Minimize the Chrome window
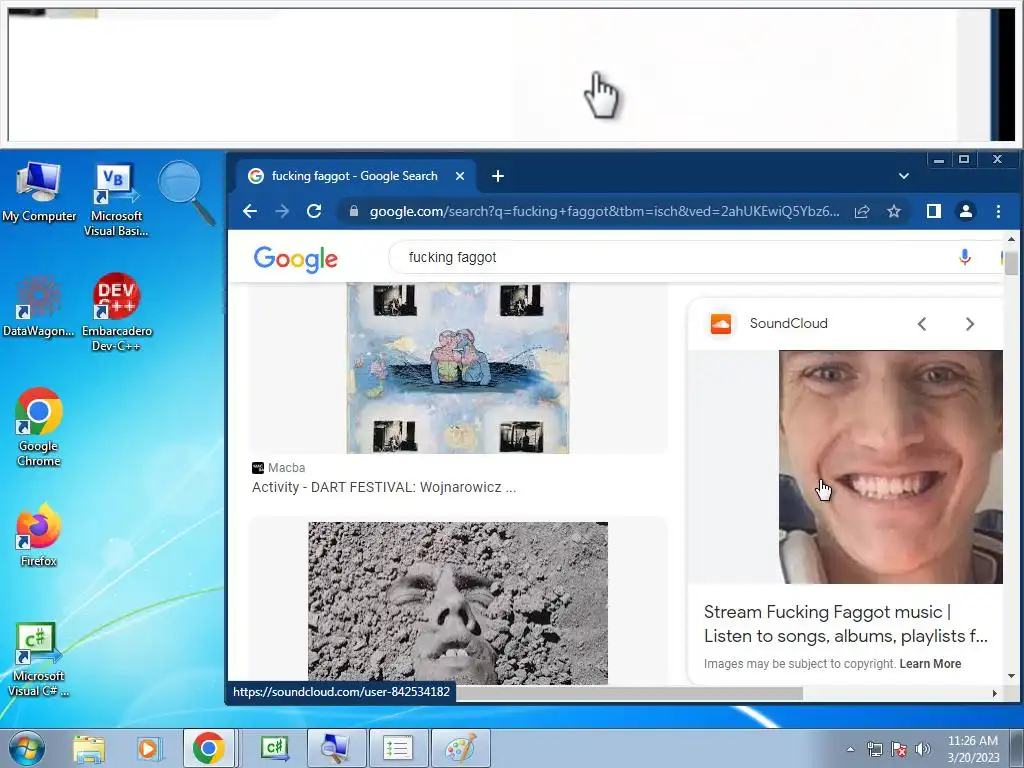Screen dimensions: 1024x768 click(x=939, y=160)
